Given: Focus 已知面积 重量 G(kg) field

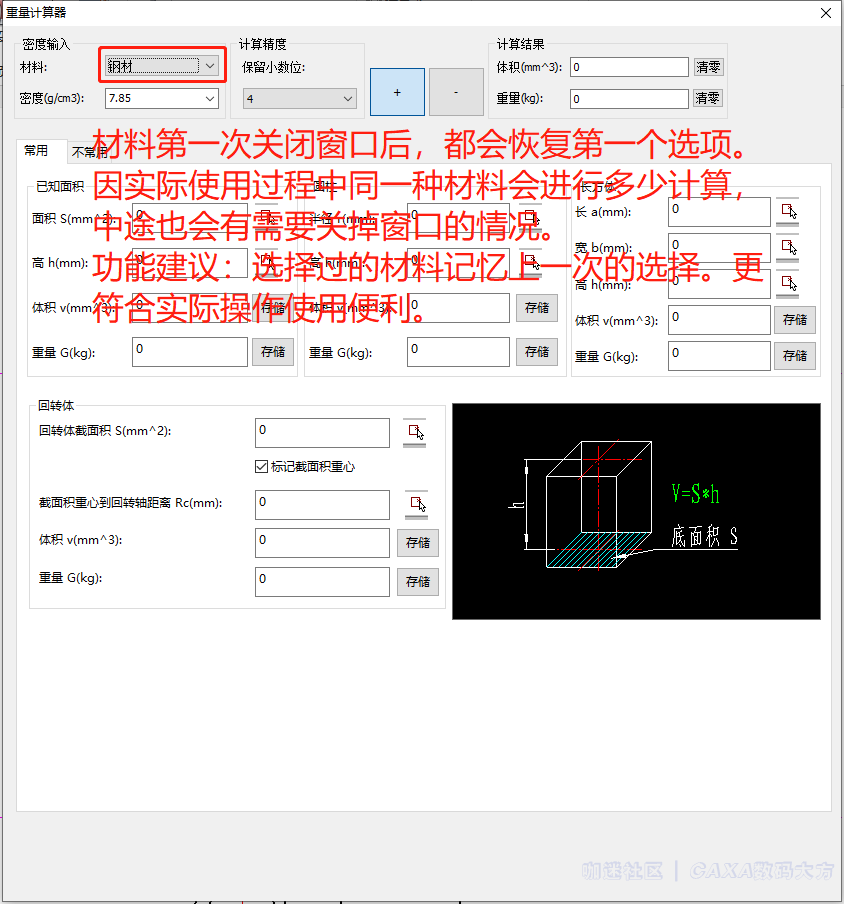Looking at the screenshot, I should point(190,352).
